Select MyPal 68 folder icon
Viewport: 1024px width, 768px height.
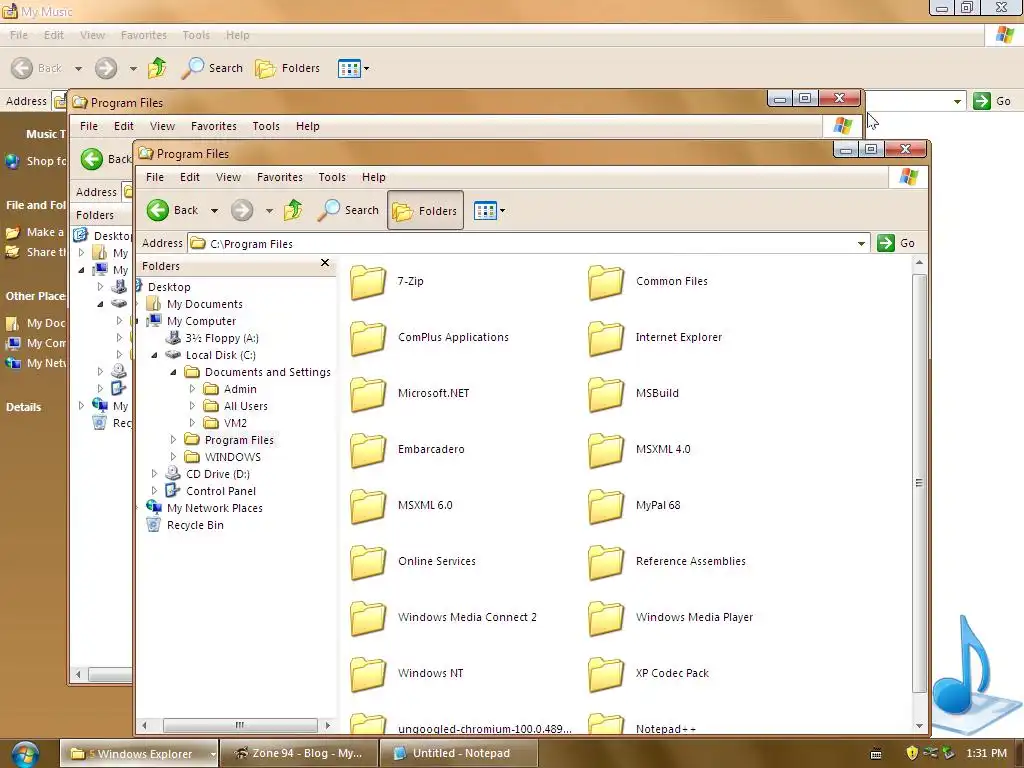click(x=605, y=506)
